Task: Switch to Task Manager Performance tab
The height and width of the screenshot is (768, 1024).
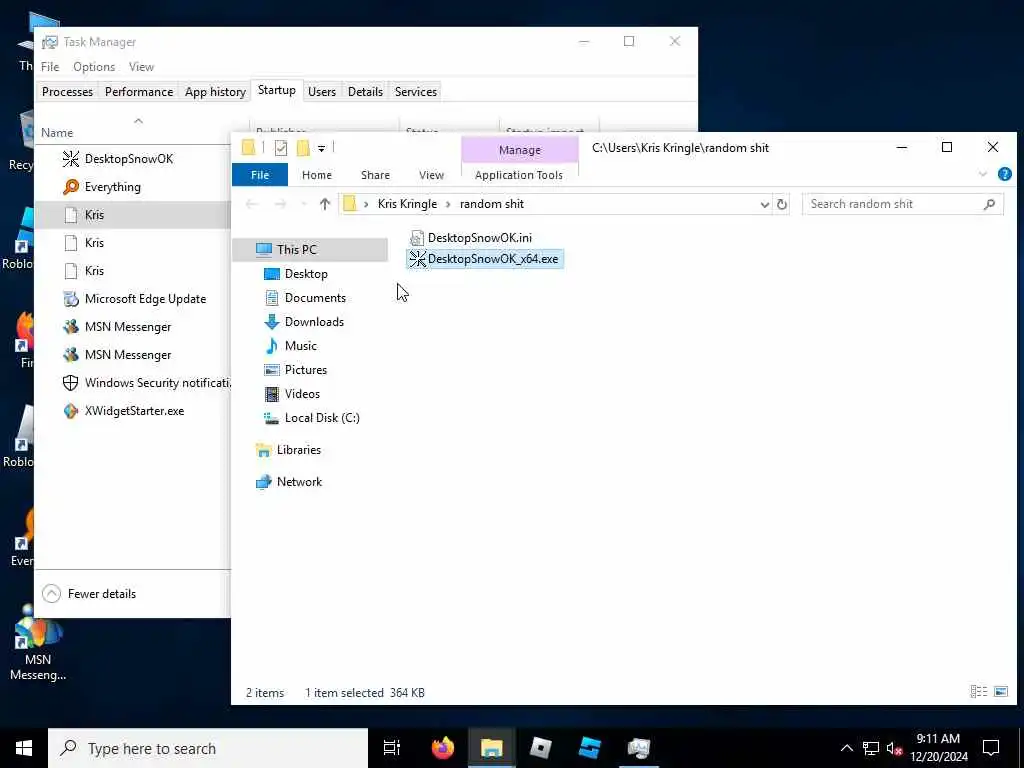Action: (x=139, y=92)
